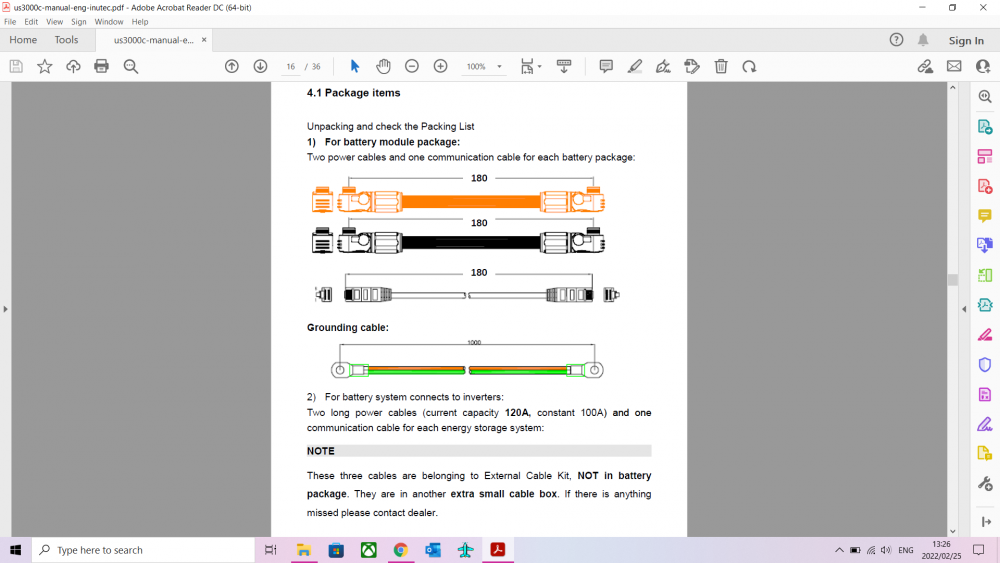Open the Find text magnifier

[x=131, y=66]
